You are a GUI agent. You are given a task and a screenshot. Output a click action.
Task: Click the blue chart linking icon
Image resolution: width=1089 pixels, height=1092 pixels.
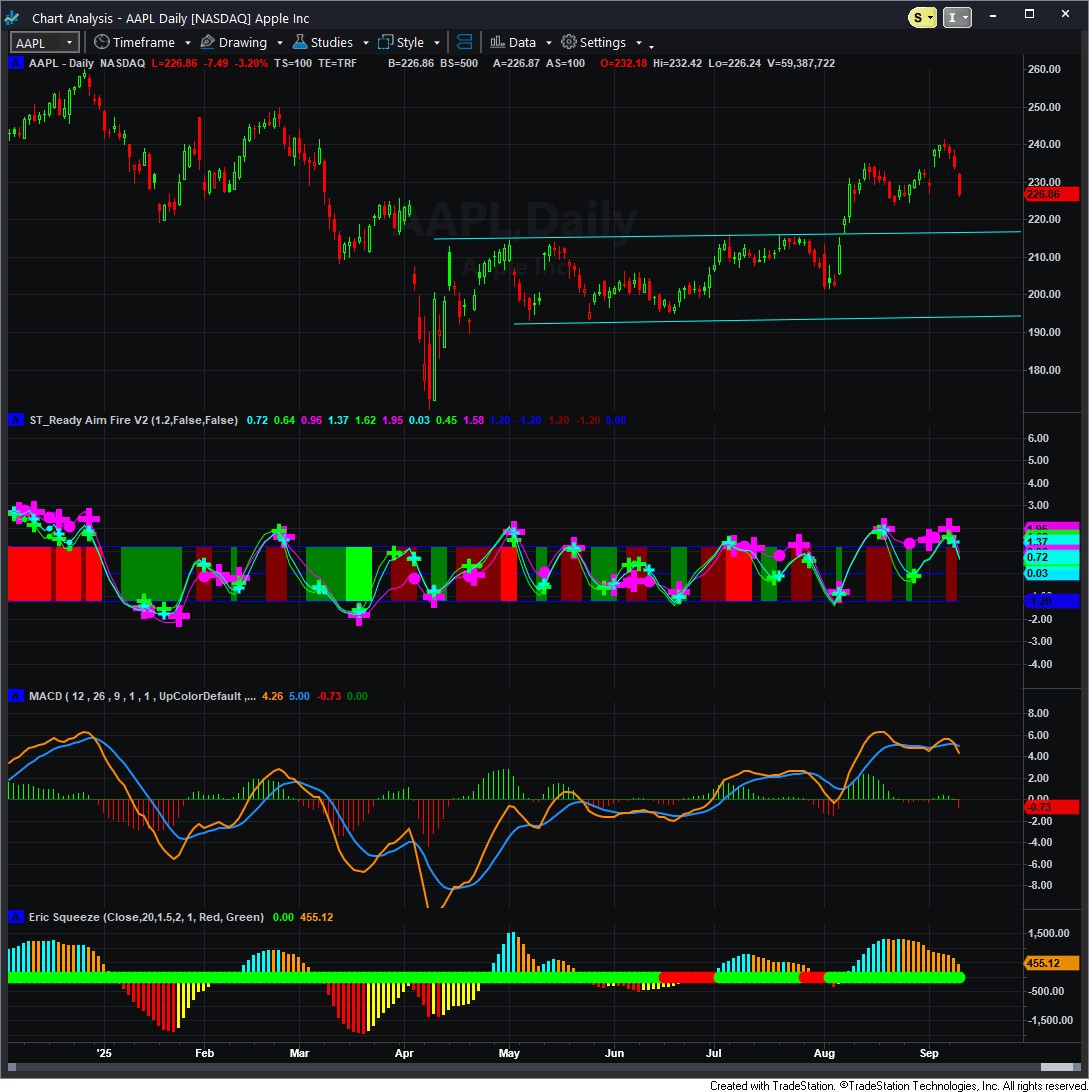tap(464, 42)
